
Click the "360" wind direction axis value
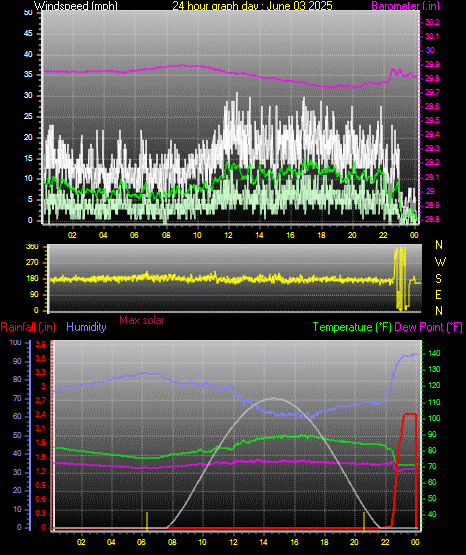tap(32, 247)
